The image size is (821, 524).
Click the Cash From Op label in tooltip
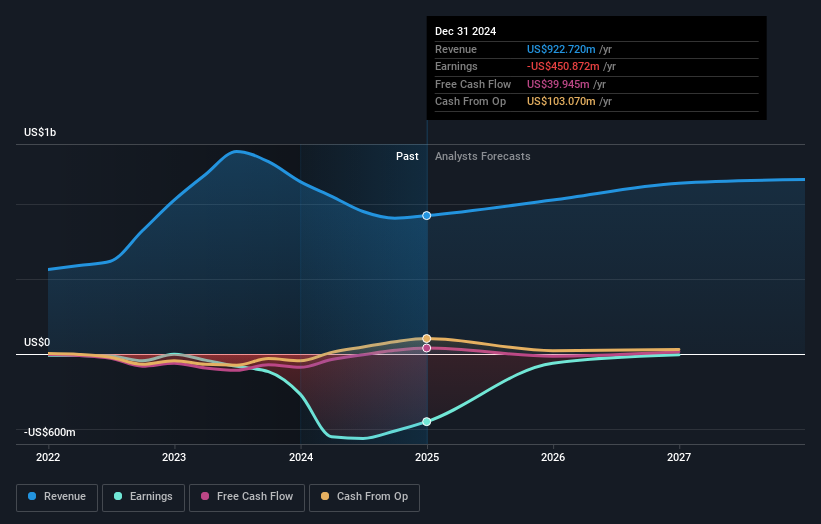470,102
